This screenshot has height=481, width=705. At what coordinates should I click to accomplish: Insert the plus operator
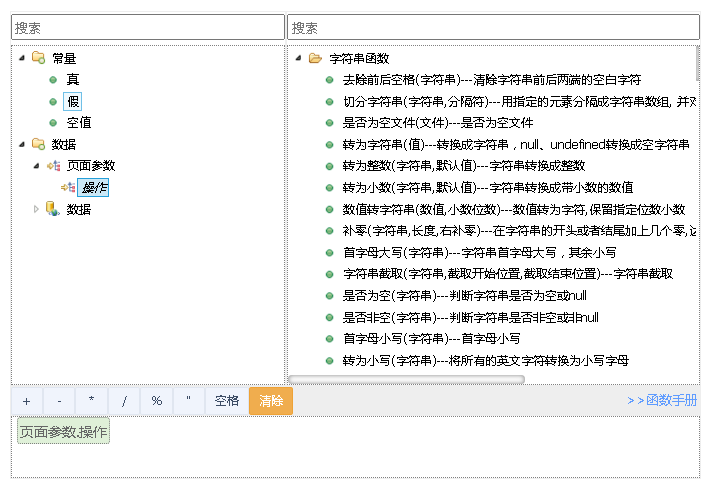(27, 401)
